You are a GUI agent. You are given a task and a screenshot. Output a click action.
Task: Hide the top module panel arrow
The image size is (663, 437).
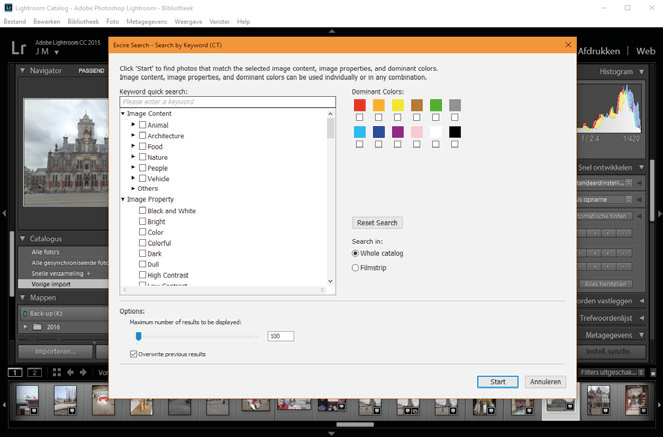[331, 31]
